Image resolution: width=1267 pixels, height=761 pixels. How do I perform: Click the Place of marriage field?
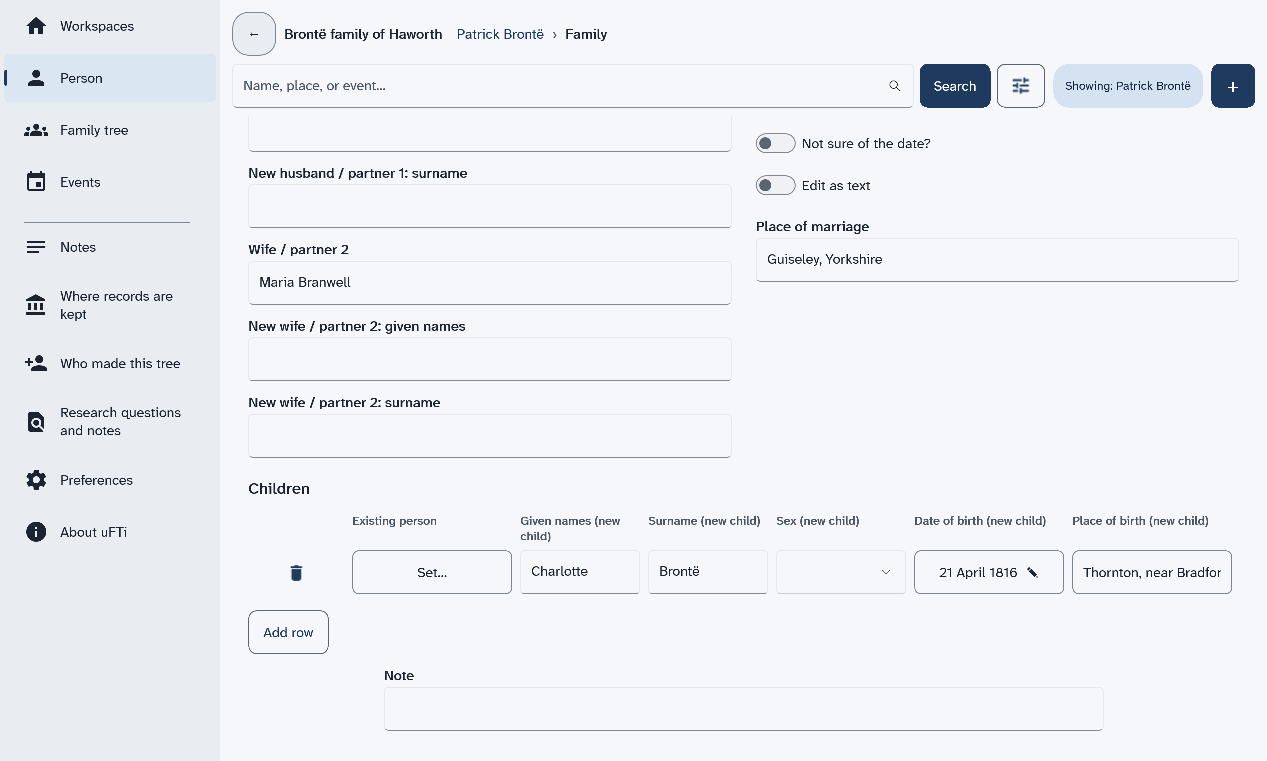997,259
